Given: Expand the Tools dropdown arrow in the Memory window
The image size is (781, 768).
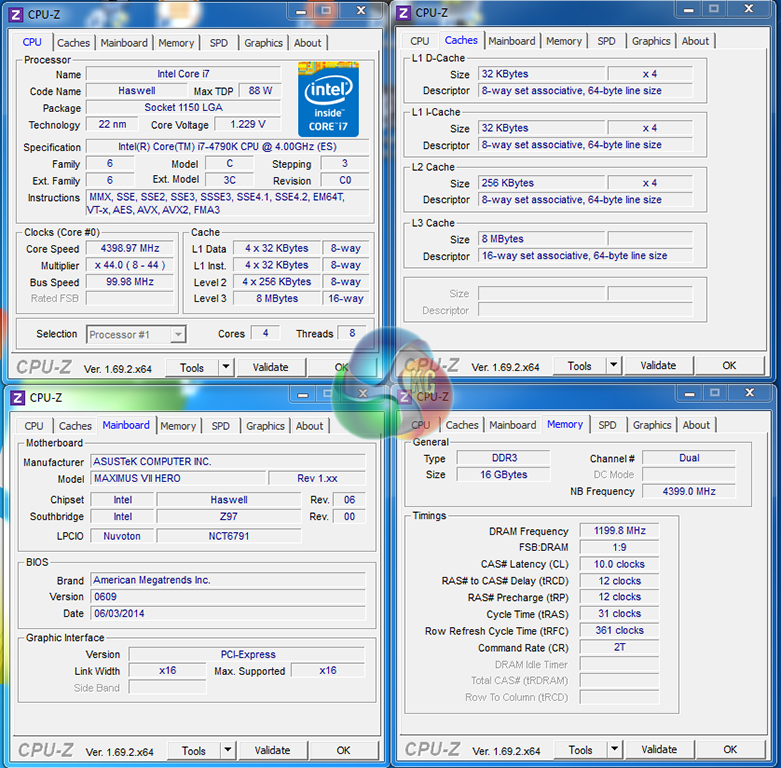Looking at the screenshot, I should tap(614, 750).
